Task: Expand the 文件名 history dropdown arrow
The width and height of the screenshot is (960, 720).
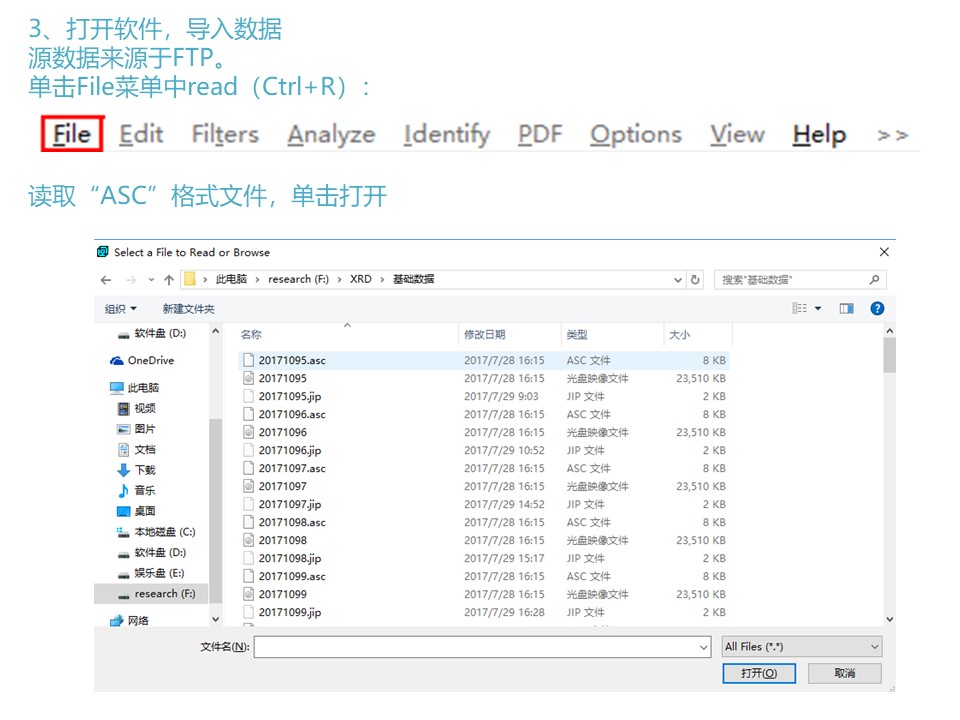Action: (703, 647)
